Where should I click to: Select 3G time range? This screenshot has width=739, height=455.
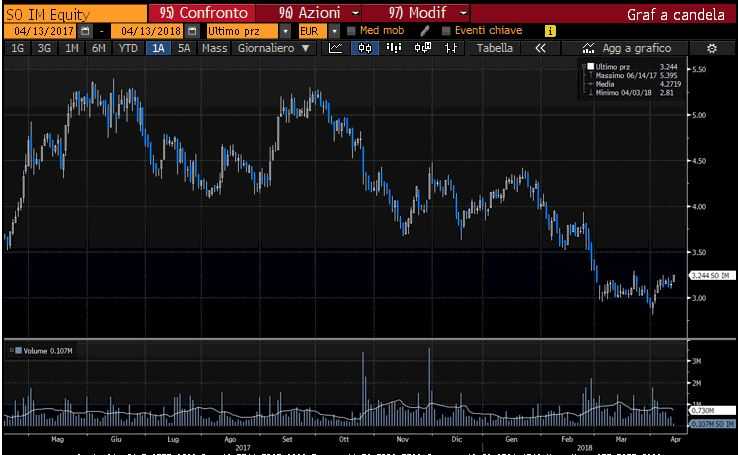44,48
